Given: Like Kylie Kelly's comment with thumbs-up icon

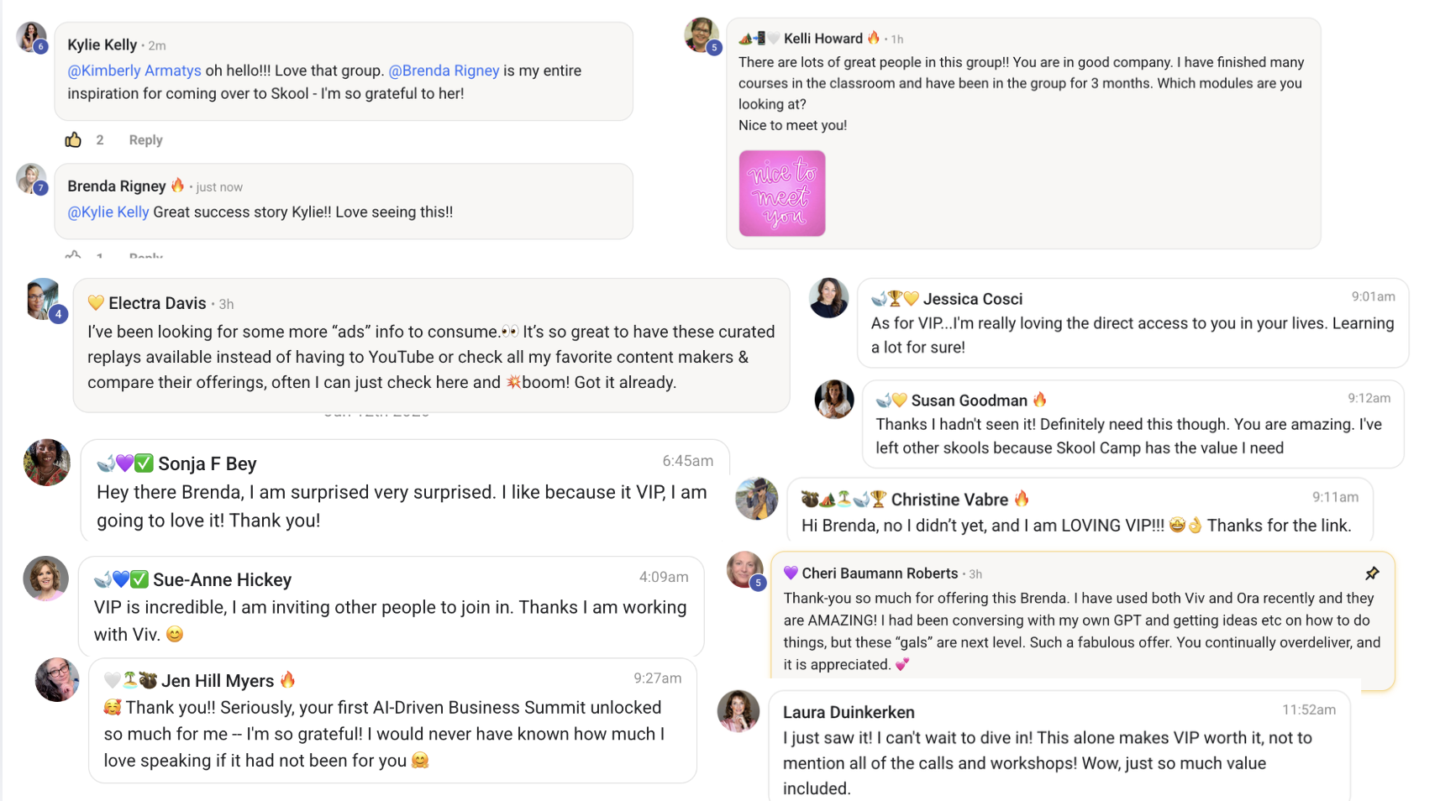Looking at the screenshot, I should (73, 140).
